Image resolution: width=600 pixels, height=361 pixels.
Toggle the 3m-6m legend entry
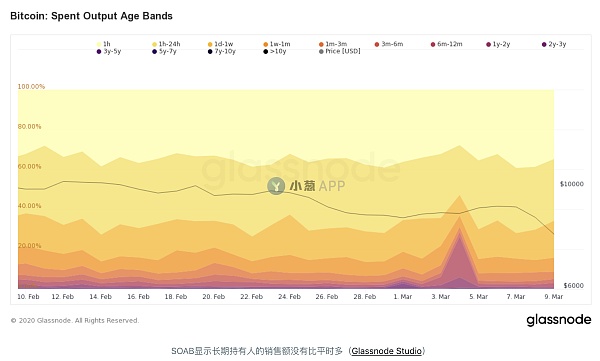pos(389,44)
